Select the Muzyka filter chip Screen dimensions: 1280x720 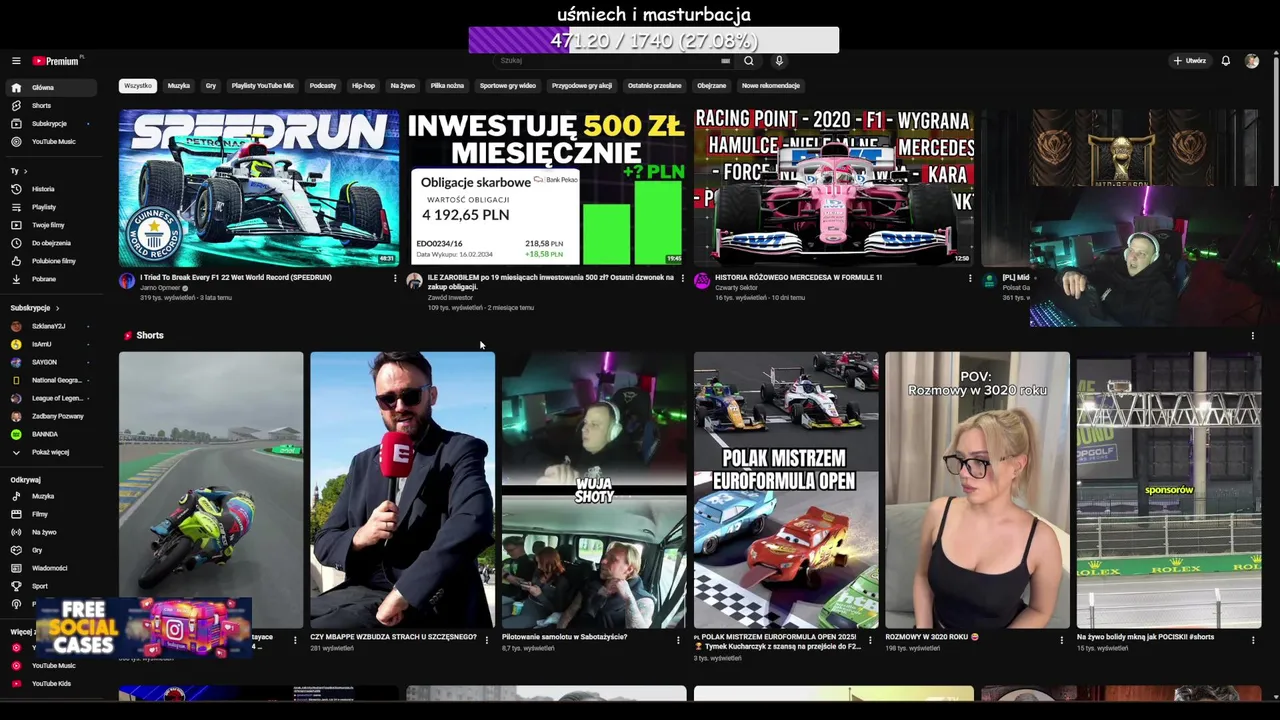(x=179, y=86)
